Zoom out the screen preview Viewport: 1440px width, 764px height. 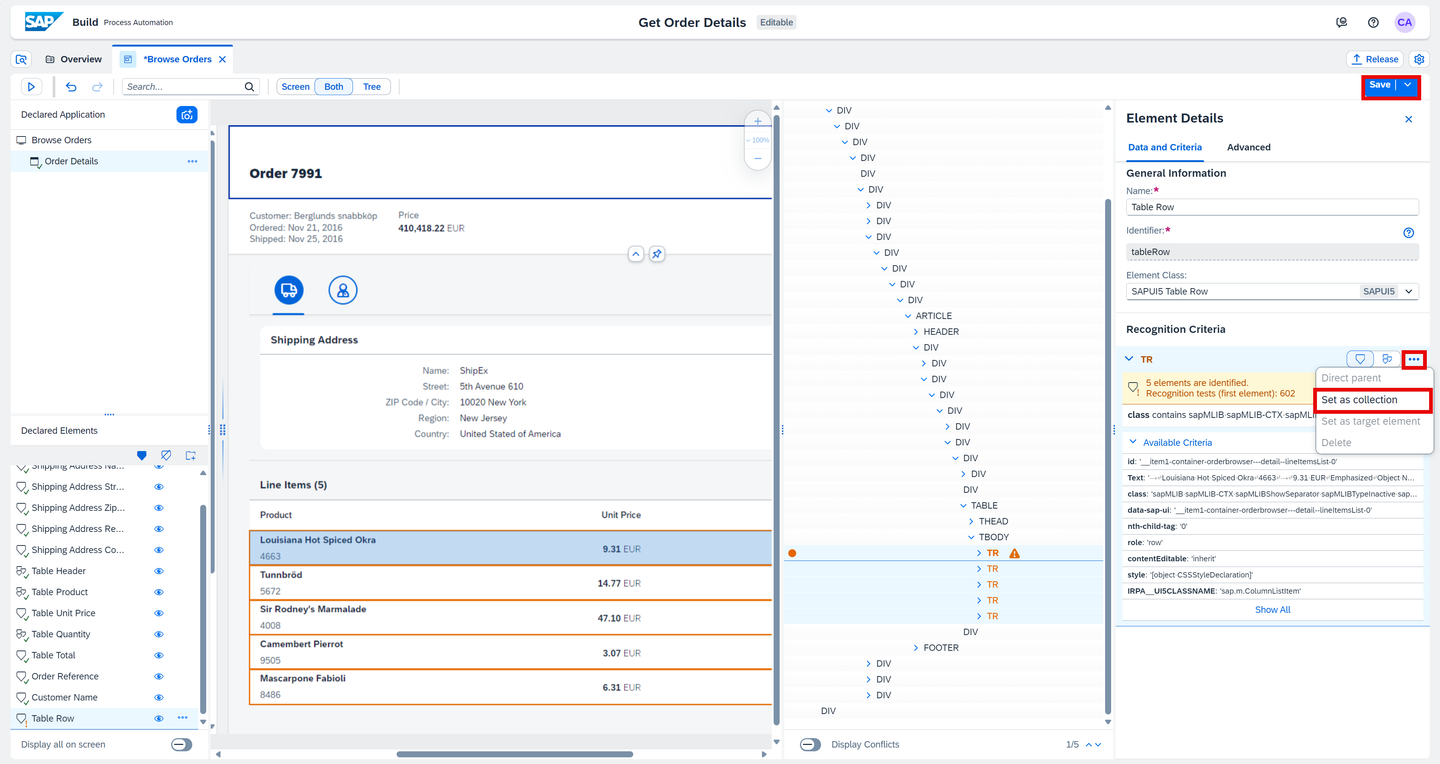coord(757,158)
